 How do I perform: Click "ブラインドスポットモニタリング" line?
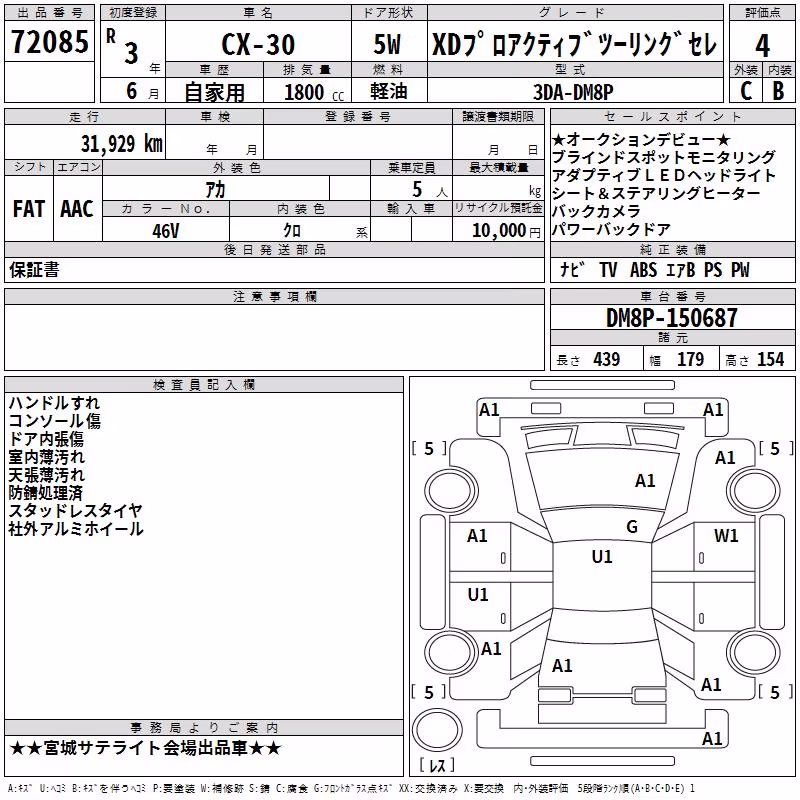pyautogui.click(x=664, y=157)
